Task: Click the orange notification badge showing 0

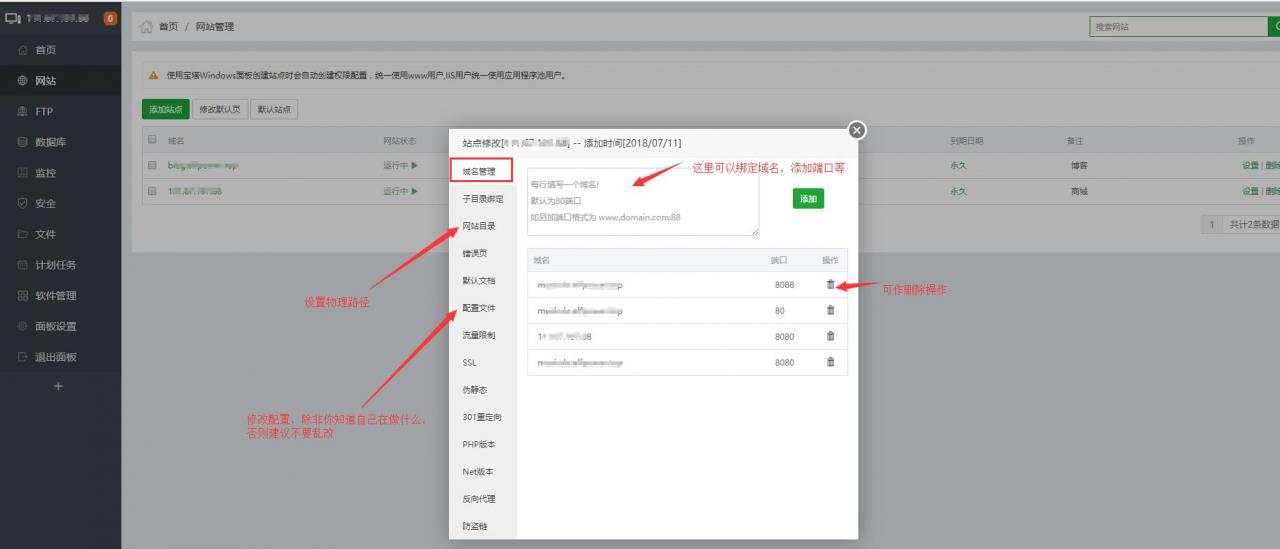Action: click(x=110, y=18)
